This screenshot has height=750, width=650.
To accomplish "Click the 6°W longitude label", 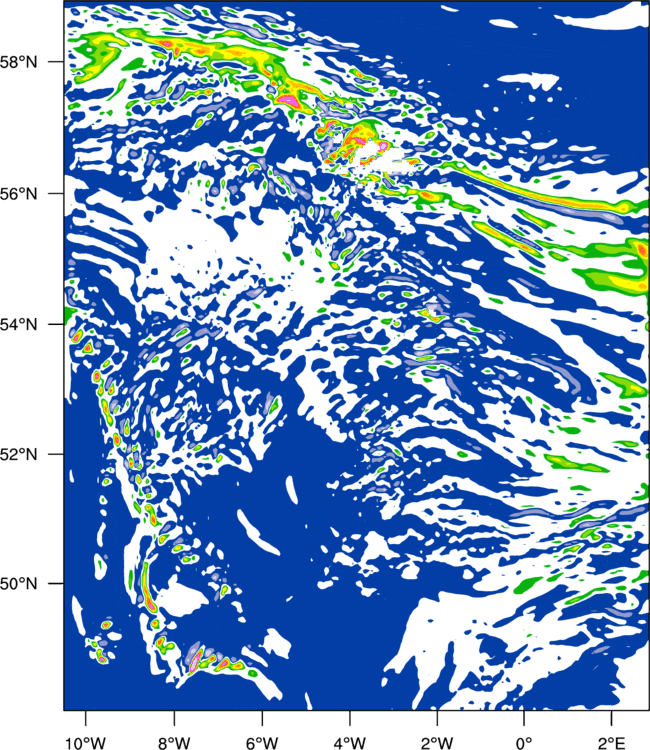I will pyautogui.click(x=262, y=743).
